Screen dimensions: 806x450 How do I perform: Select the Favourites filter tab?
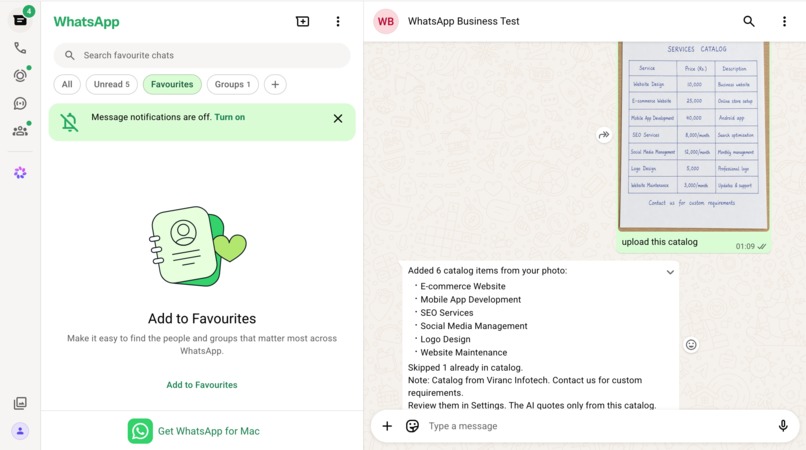click(x=172, y=84)
